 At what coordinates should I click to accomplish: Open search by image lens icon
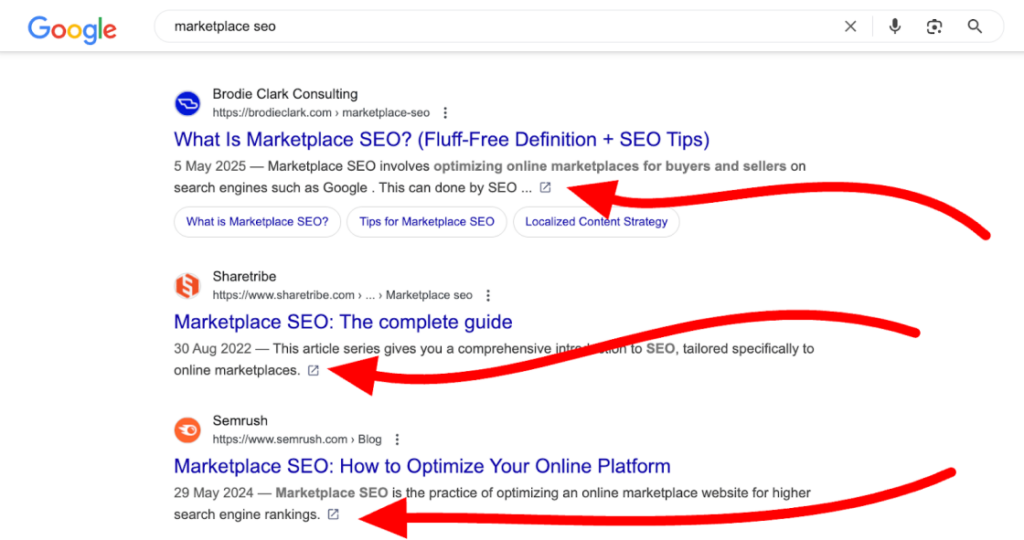click(934, 27)
